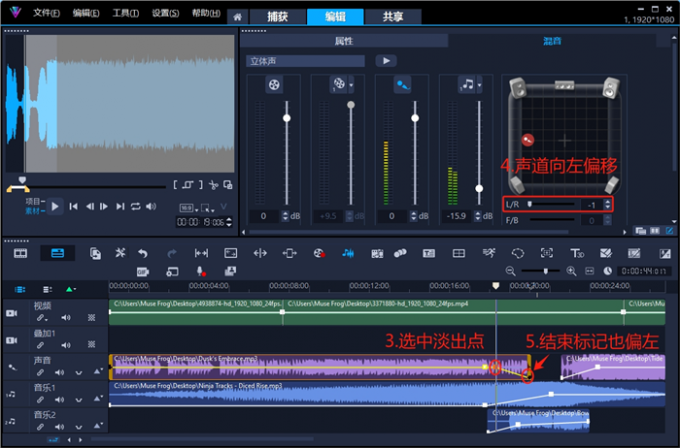The width and height of the screenshot is (680, 448).
Task: Click the record voice-over microphone icon
Action: [x=201, y=271]
